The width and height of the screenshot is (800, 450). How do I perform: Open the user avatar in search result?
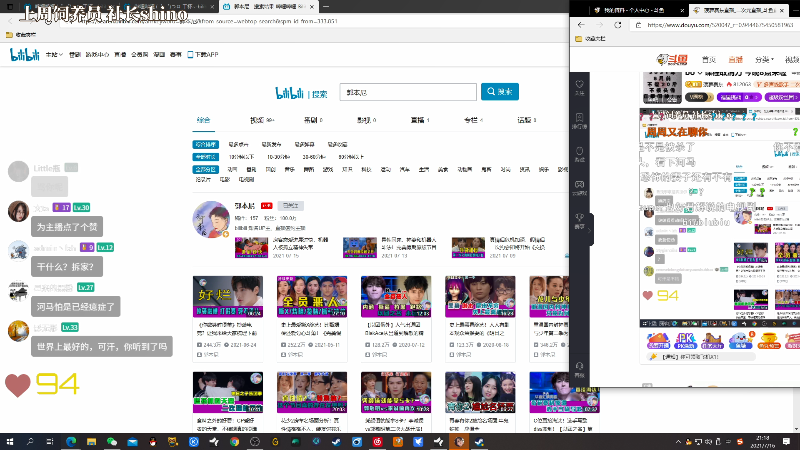point(211,219)
